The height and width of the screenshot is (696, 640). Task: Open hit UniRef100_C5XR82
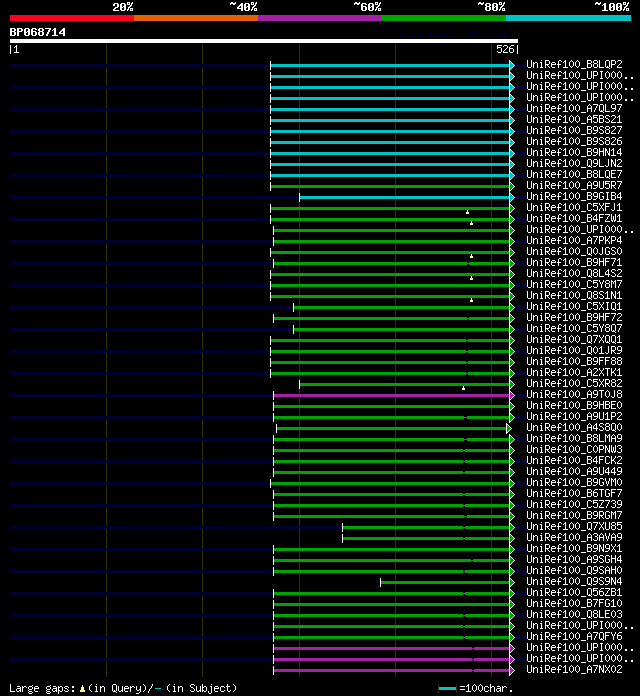pos(574,384)
